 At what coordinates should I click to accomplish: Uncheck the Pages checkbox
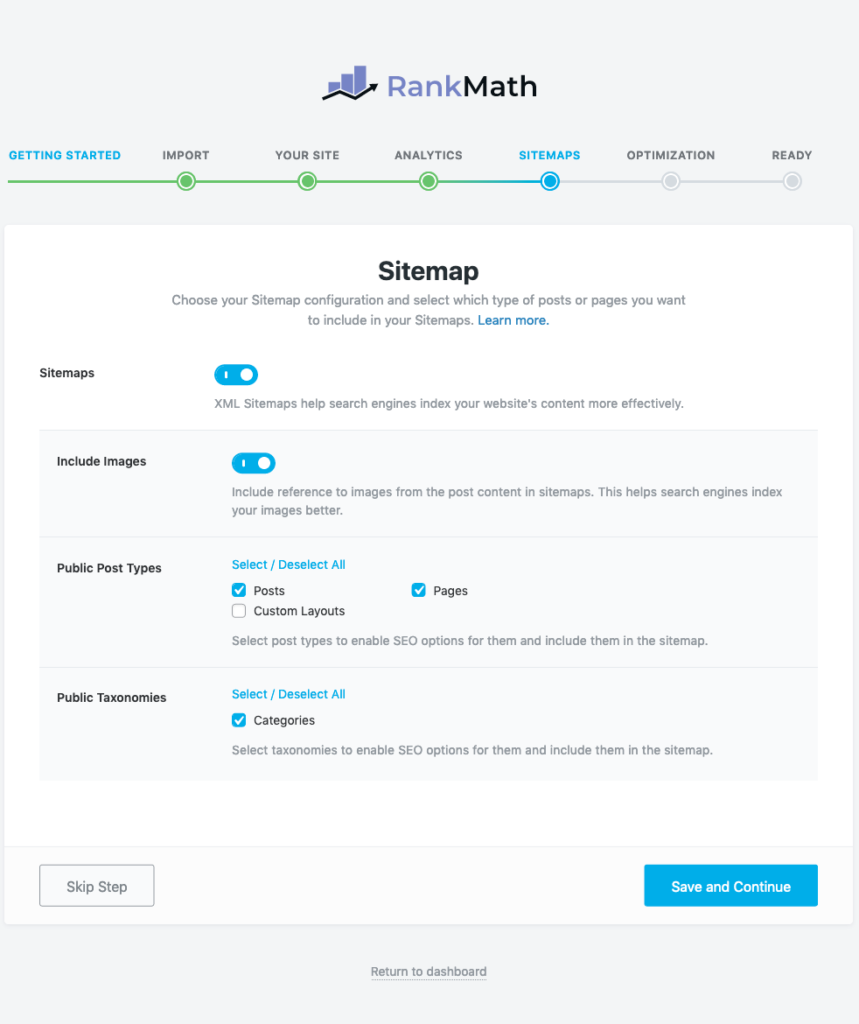pos(419,590)
